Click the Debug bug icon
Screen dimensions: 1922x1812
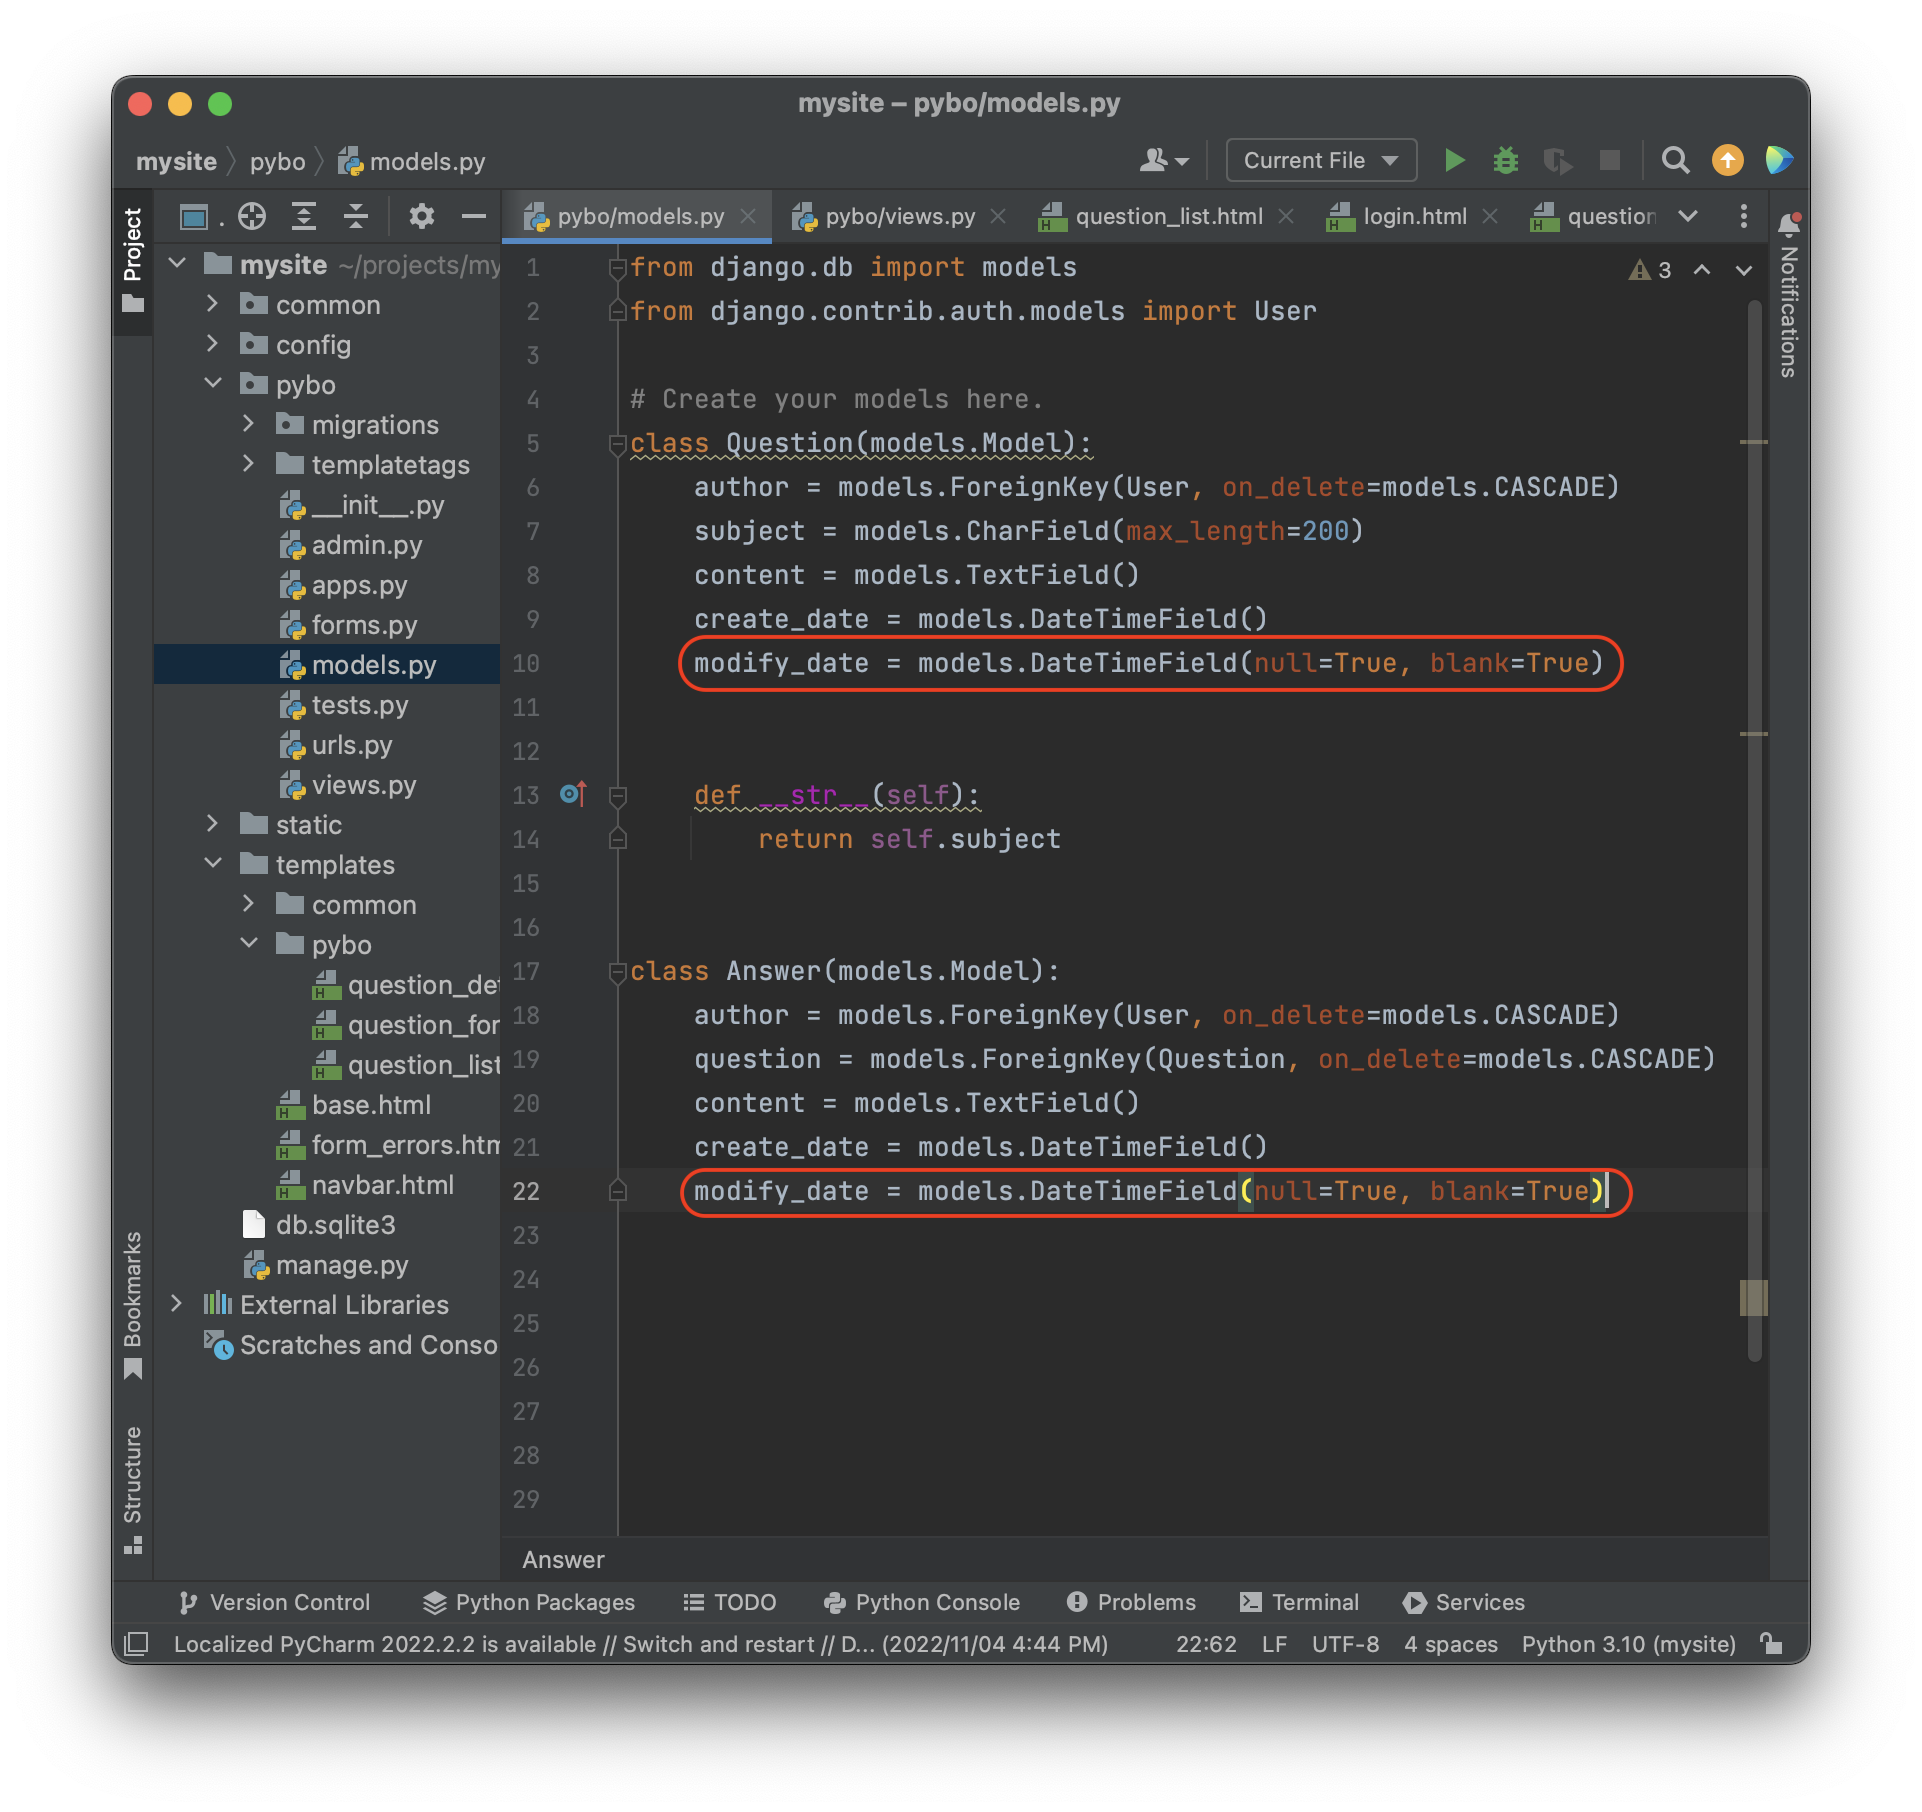click(x=1505, y=160)
